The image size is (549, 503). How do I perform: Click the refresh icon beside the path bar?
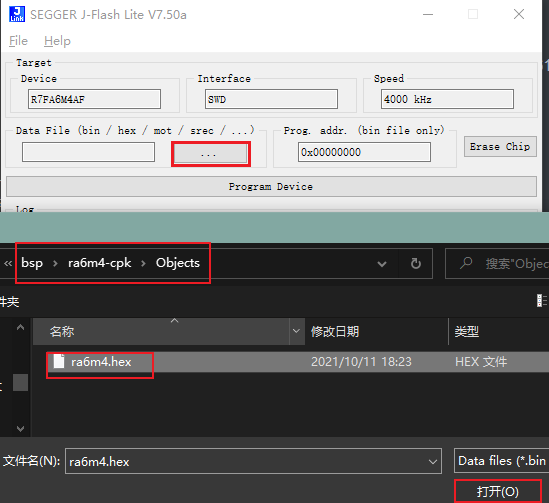tap(416, 263)
